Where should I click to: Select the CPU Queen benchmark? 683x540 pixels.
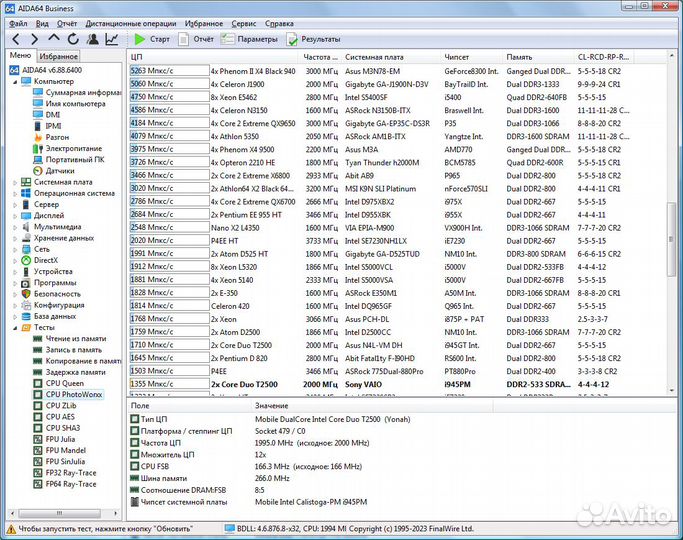pos(64,383)
